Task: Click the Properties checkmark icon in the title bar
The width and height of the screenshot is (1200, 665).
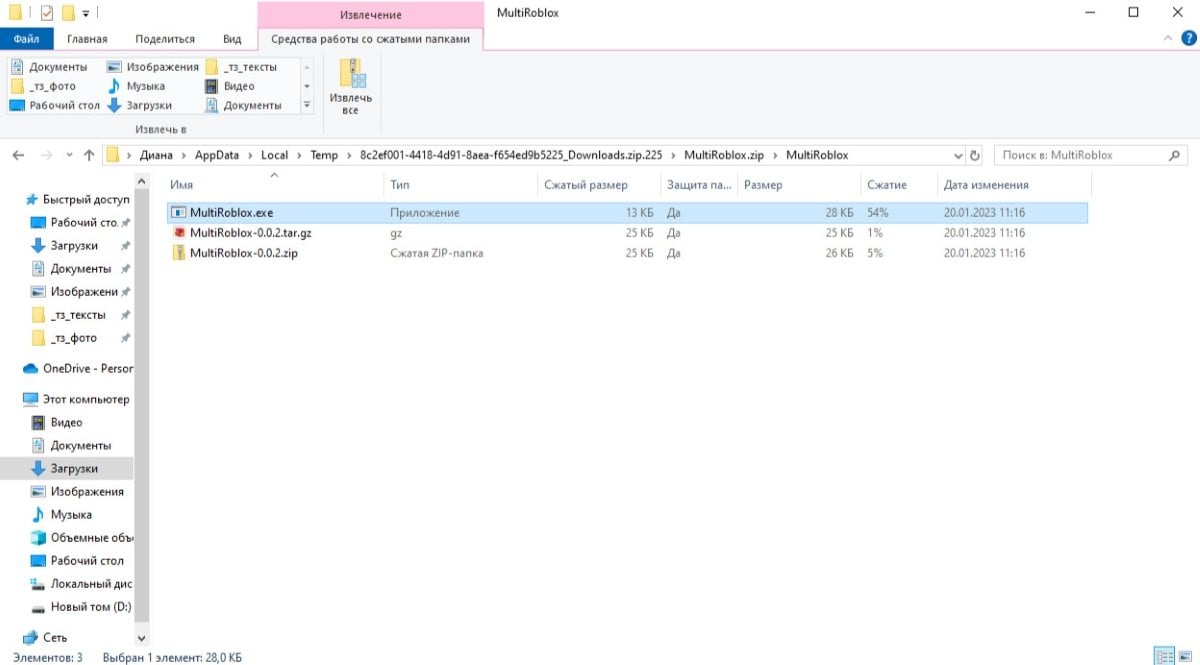Action: pyautogui.click(x=47, y=13)
